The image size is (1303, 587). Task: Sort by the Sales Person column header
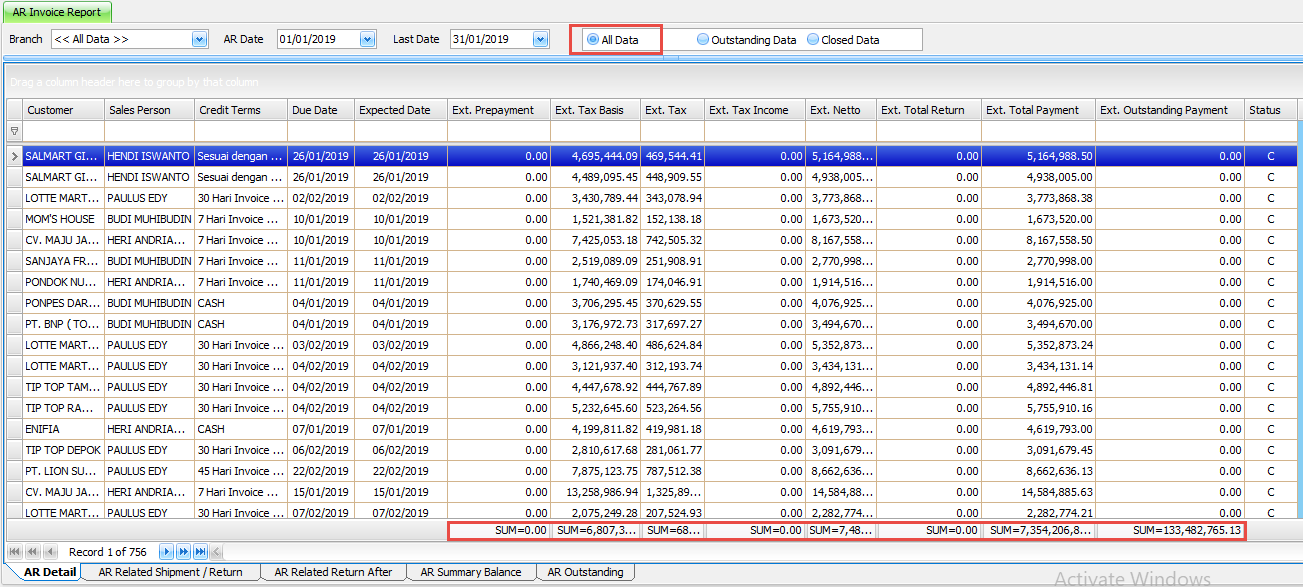click(x=150, y=110)
